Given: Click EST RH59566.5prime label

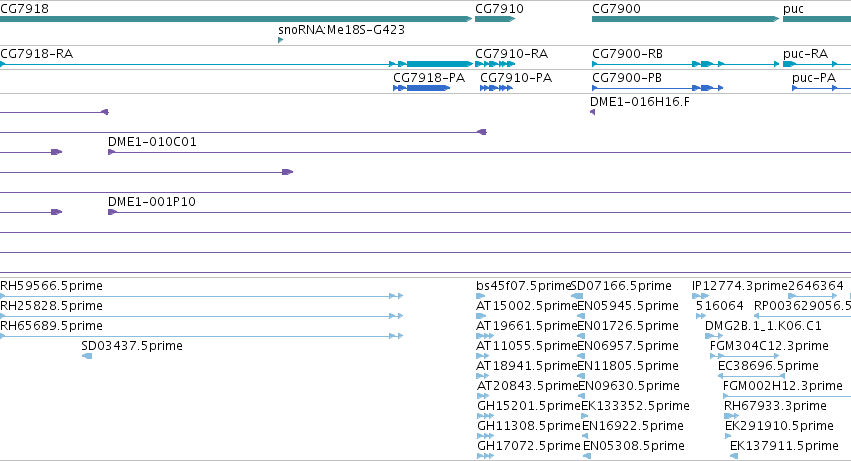Looking at the screenshot, I should [51, 286].
